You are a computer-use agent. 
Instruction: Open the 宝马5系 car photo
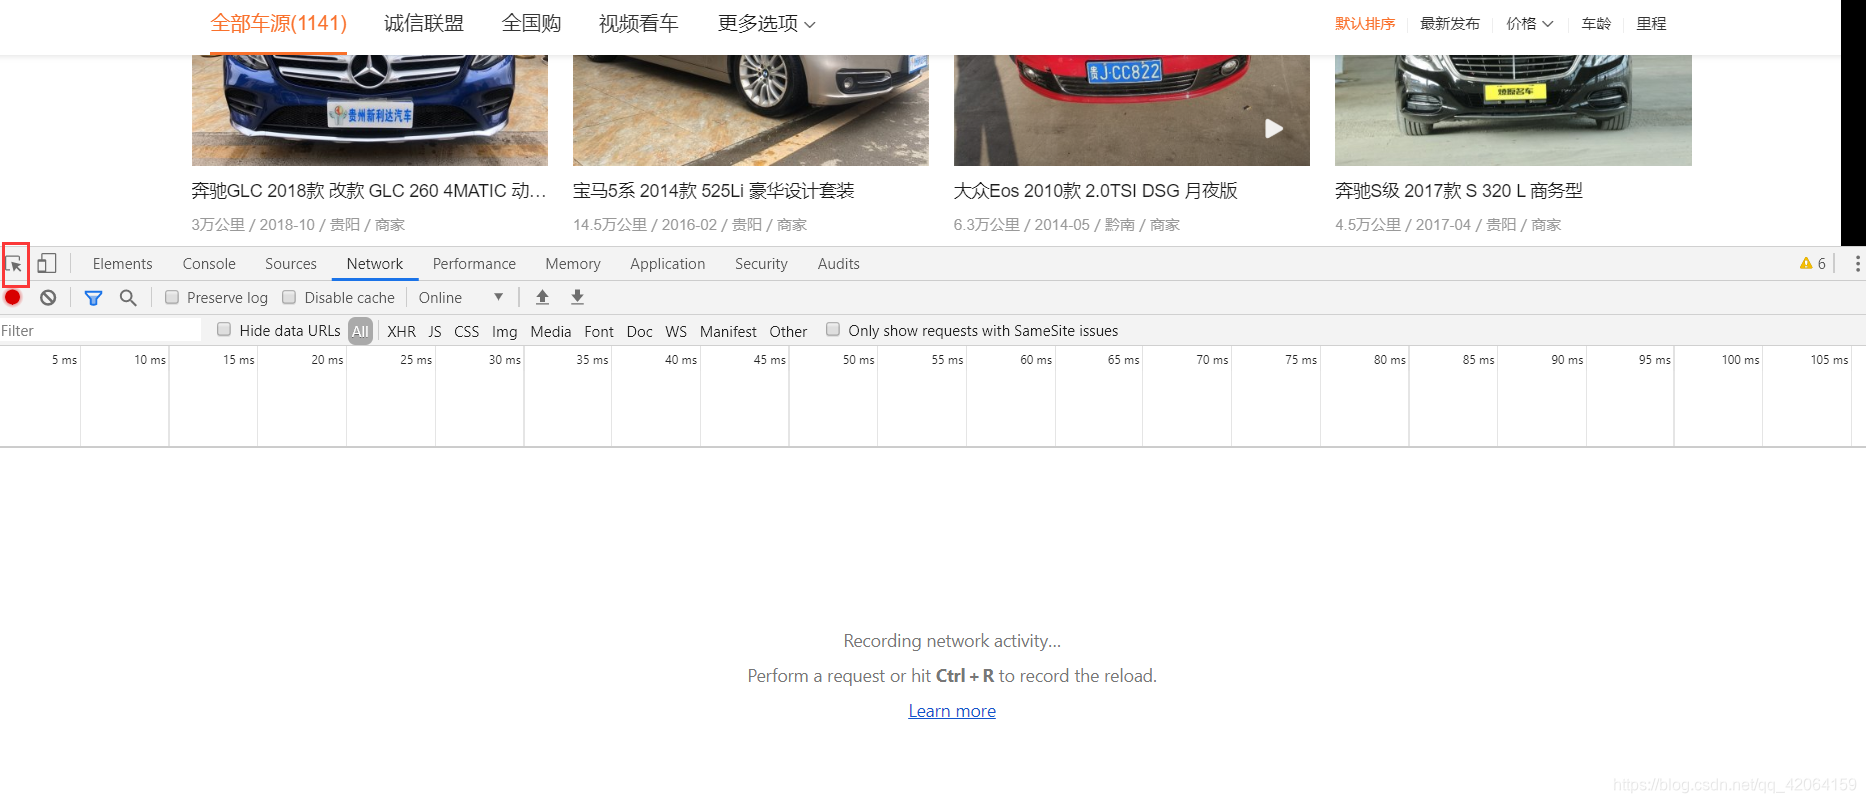[x=751, y=110]
